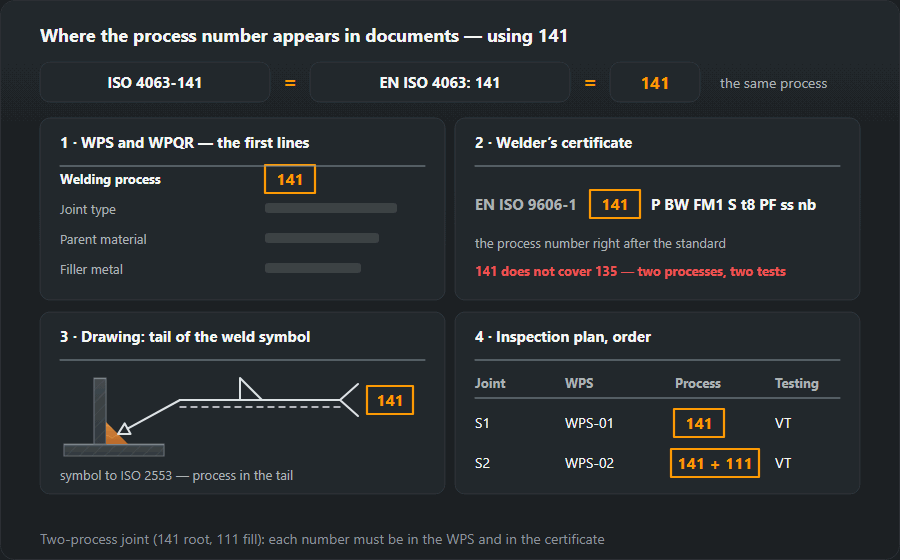Click 'the same process' caption
This screenshot has height=560, width=900.
pos(773,83)
